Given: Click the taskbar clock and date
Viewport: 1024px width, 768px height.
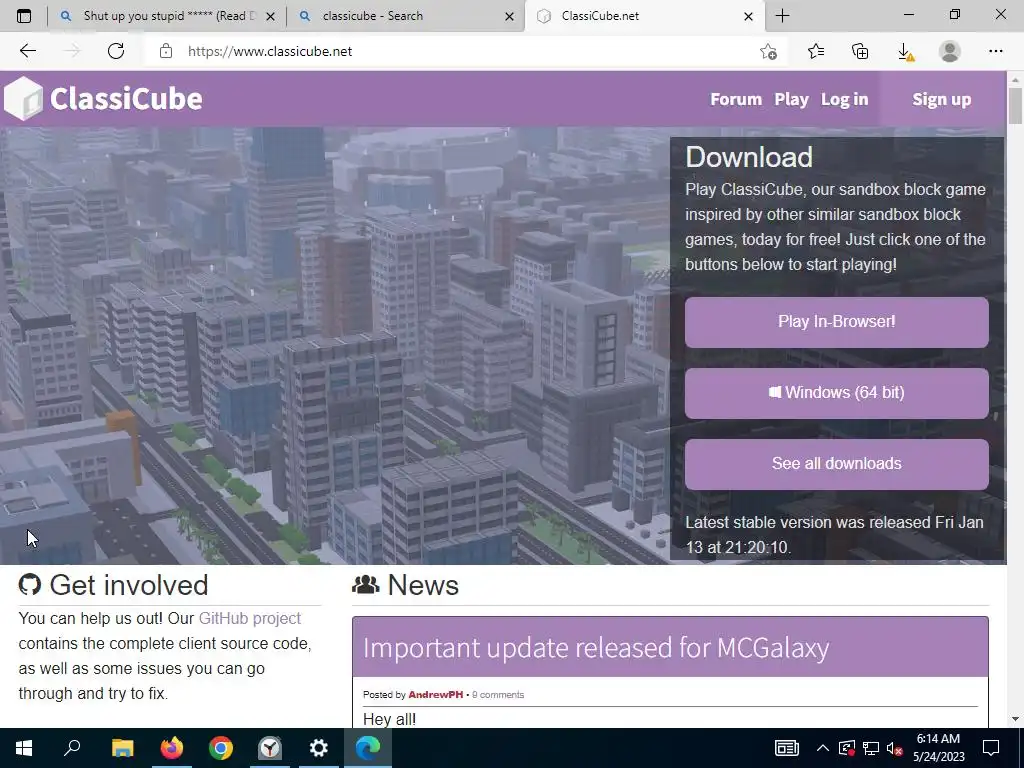Looking at the screenshot, I should click(x=938, y=748).
